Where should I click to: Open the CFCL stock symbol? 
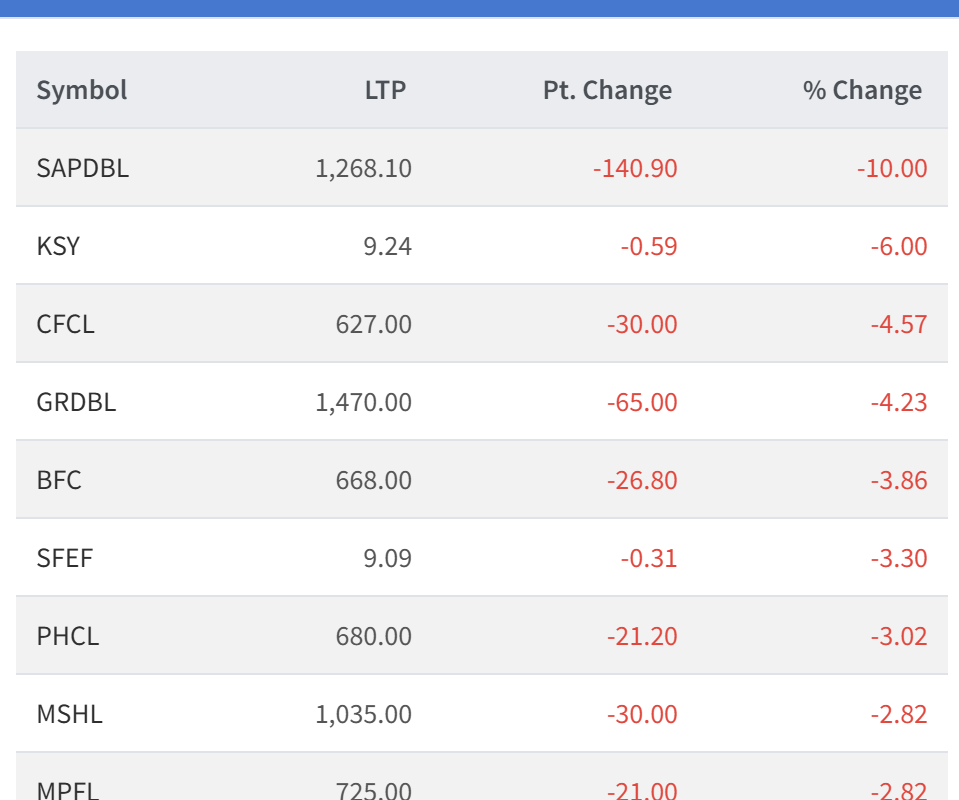[x=66, y=324]
